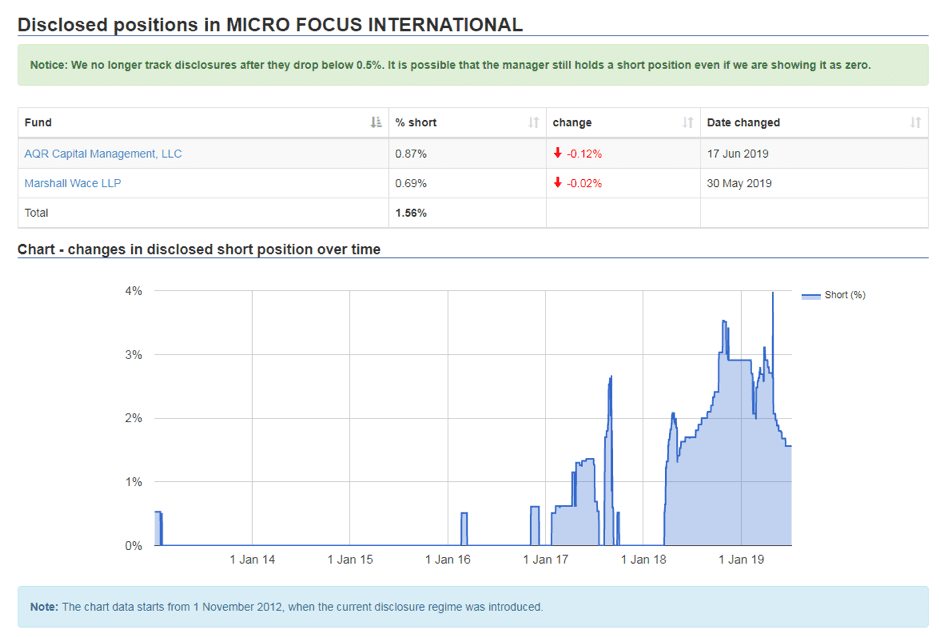The height and width of the screenshot is (637, 939).
Task: Click the 1 Jan 15 axis label
Action: tap(350, 560)
